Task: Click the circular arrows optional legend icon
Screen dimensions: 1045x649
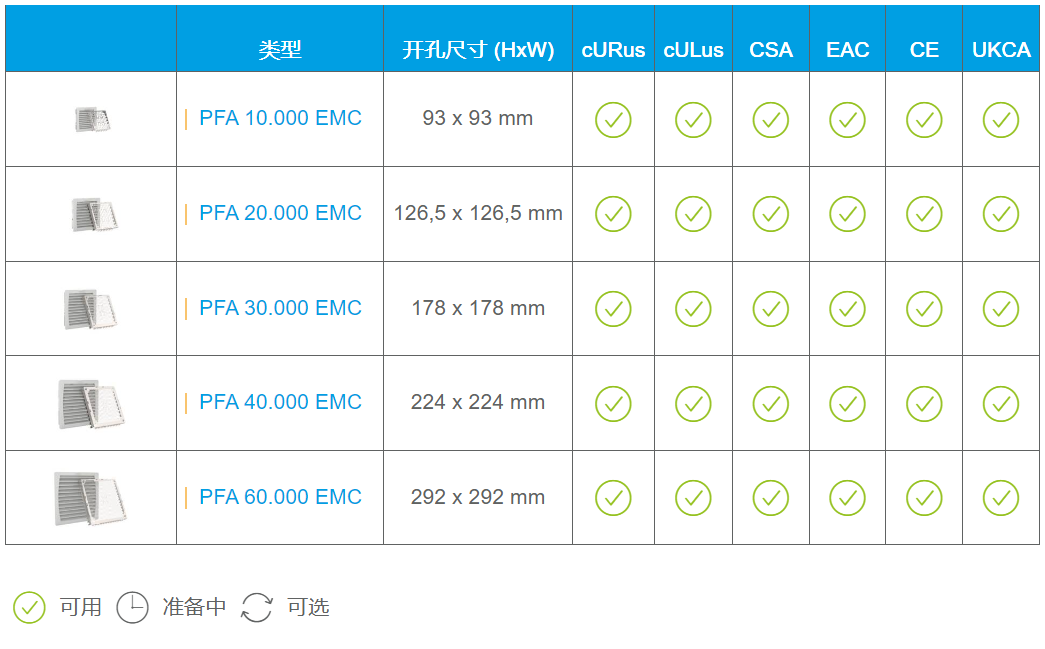Action: click(x=257, y=608)
